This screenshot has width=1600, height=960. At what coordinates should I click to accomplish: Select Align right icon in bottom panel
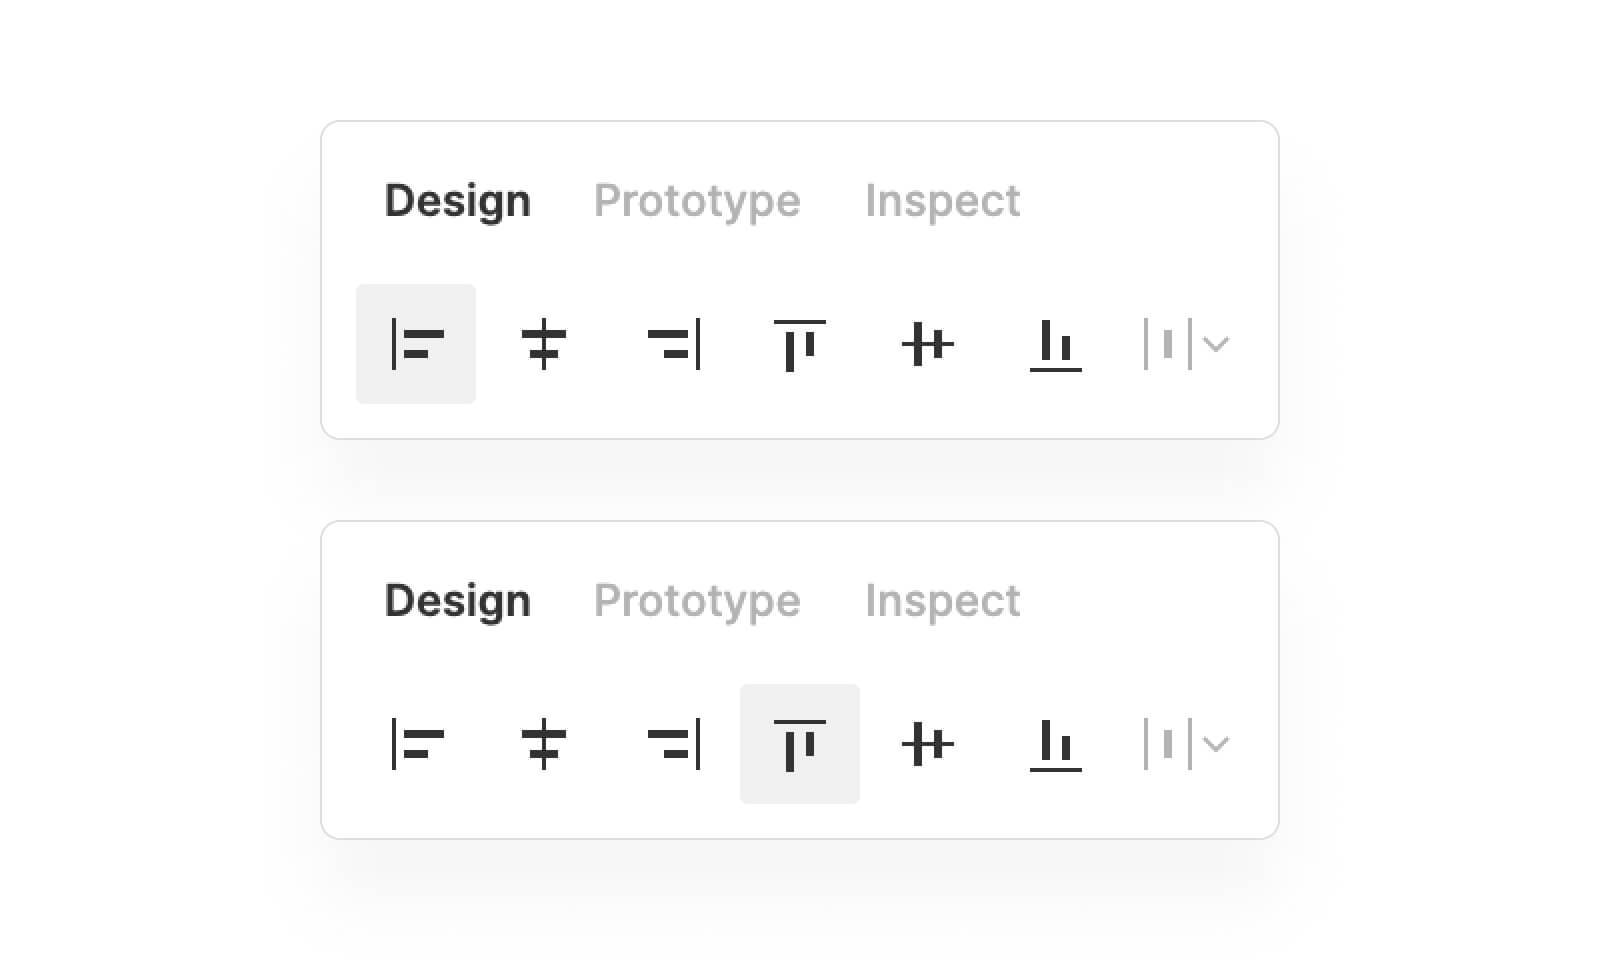[x=673, y=744]
